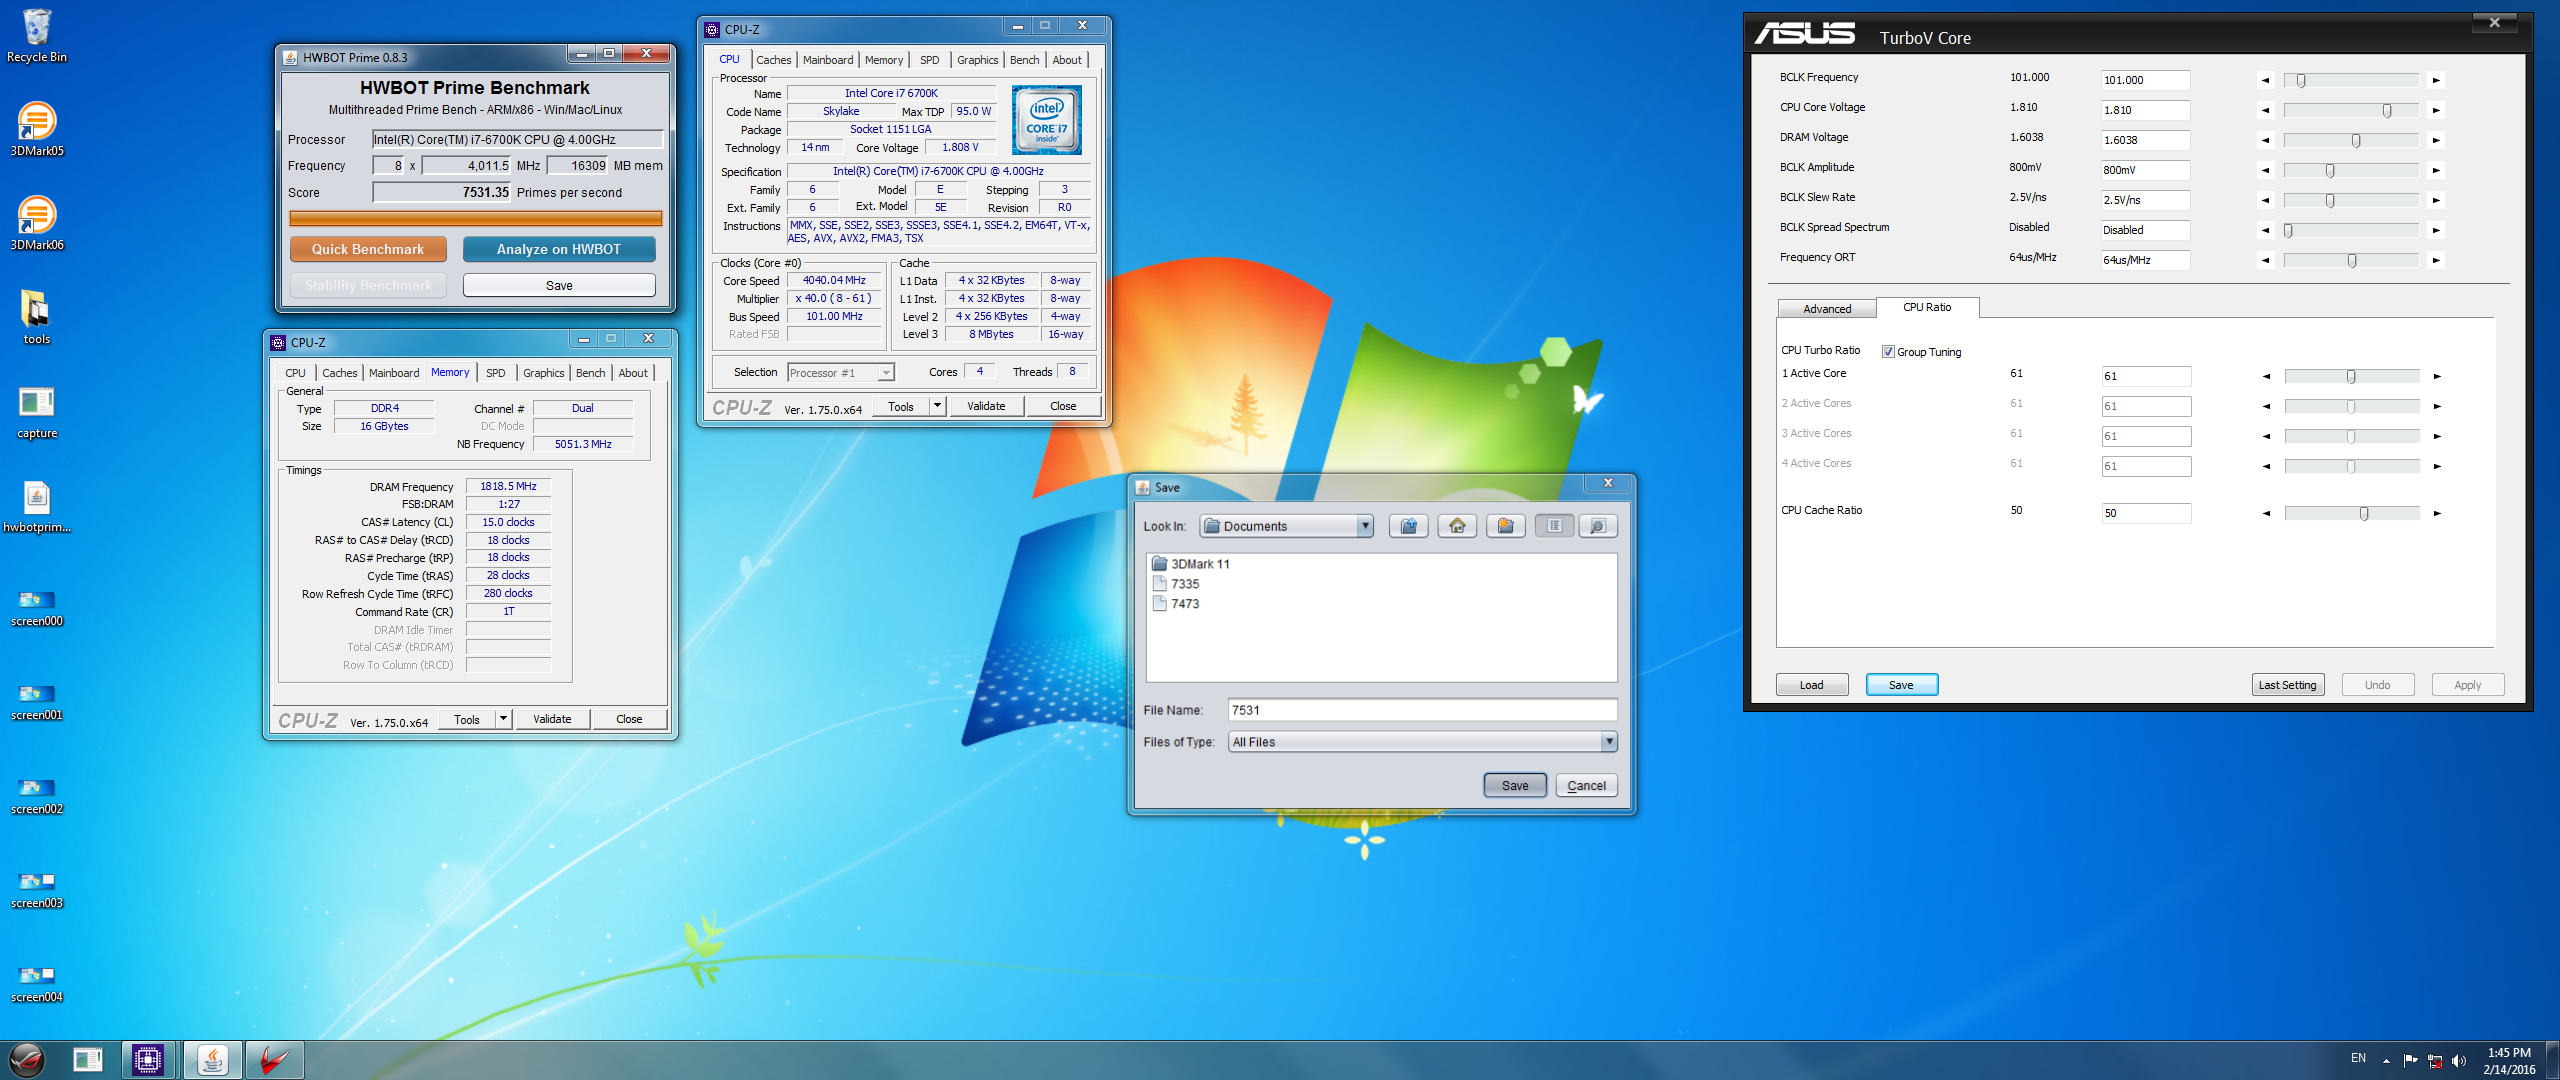Open CPU-Z taskbar button

pos(148,1060)
